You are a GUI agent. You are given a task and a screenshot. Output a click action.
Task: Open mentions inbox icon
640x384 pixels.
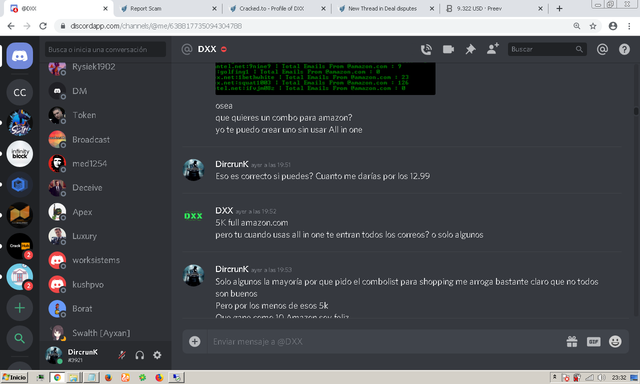[602, 49]
